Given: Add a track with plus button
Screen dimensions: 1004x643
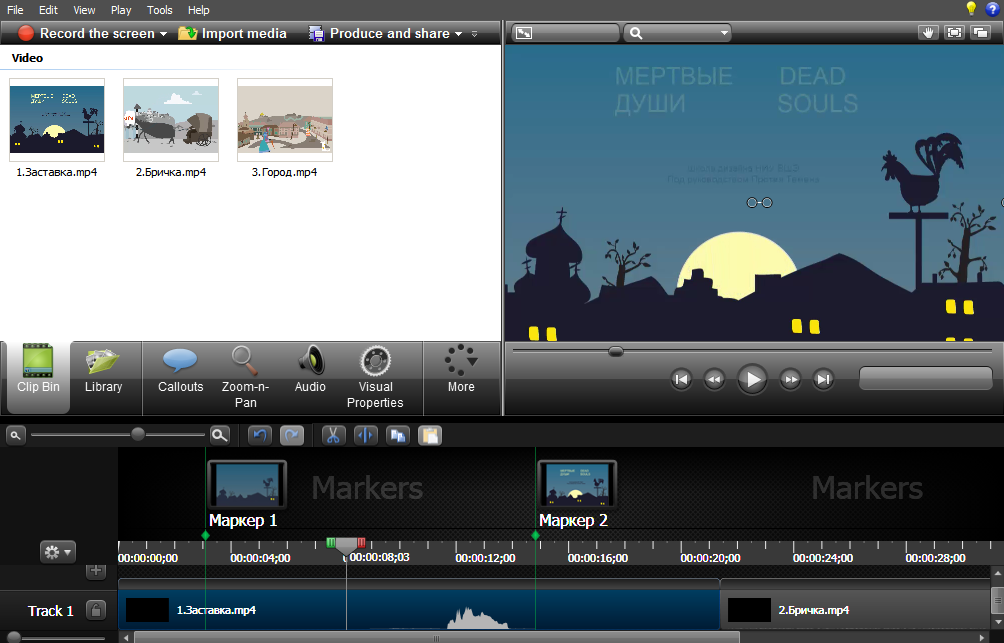Looking at the screenshot, I should 96,571.
